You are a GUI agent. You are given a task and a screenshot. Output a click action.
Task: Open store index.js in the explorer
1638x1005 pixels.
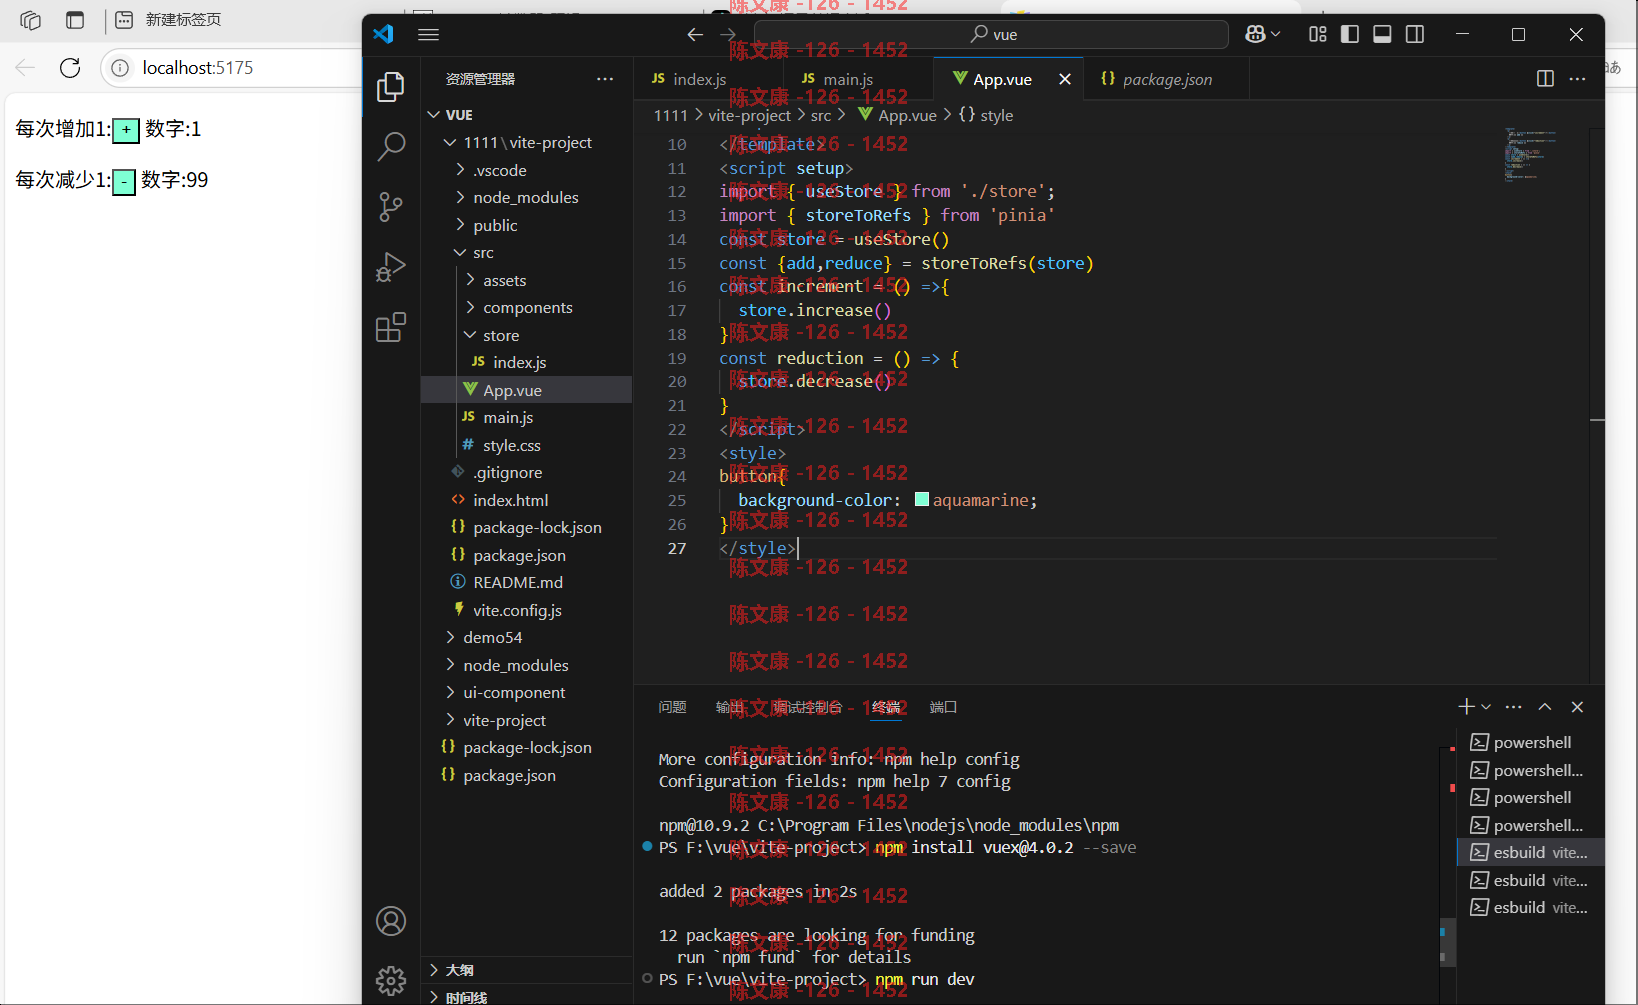point(527,362)
